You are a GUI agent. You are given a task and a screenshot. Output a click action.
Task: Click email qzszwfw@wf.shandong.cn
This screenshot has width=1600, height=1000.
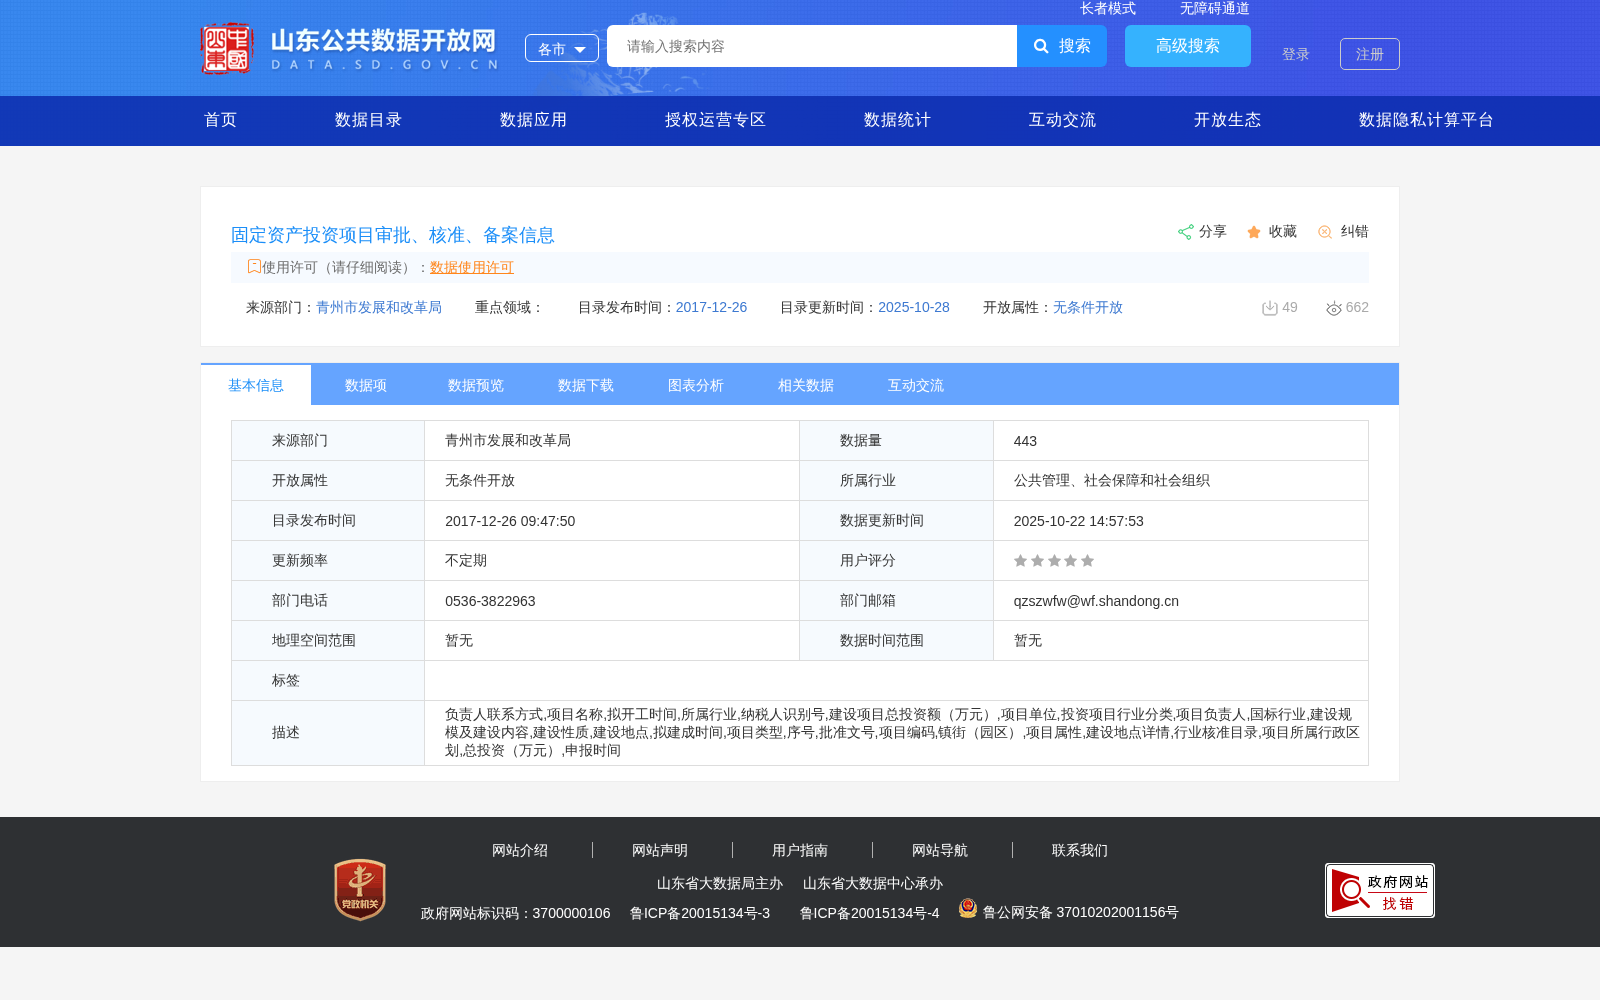click(x=1096, y=601)
